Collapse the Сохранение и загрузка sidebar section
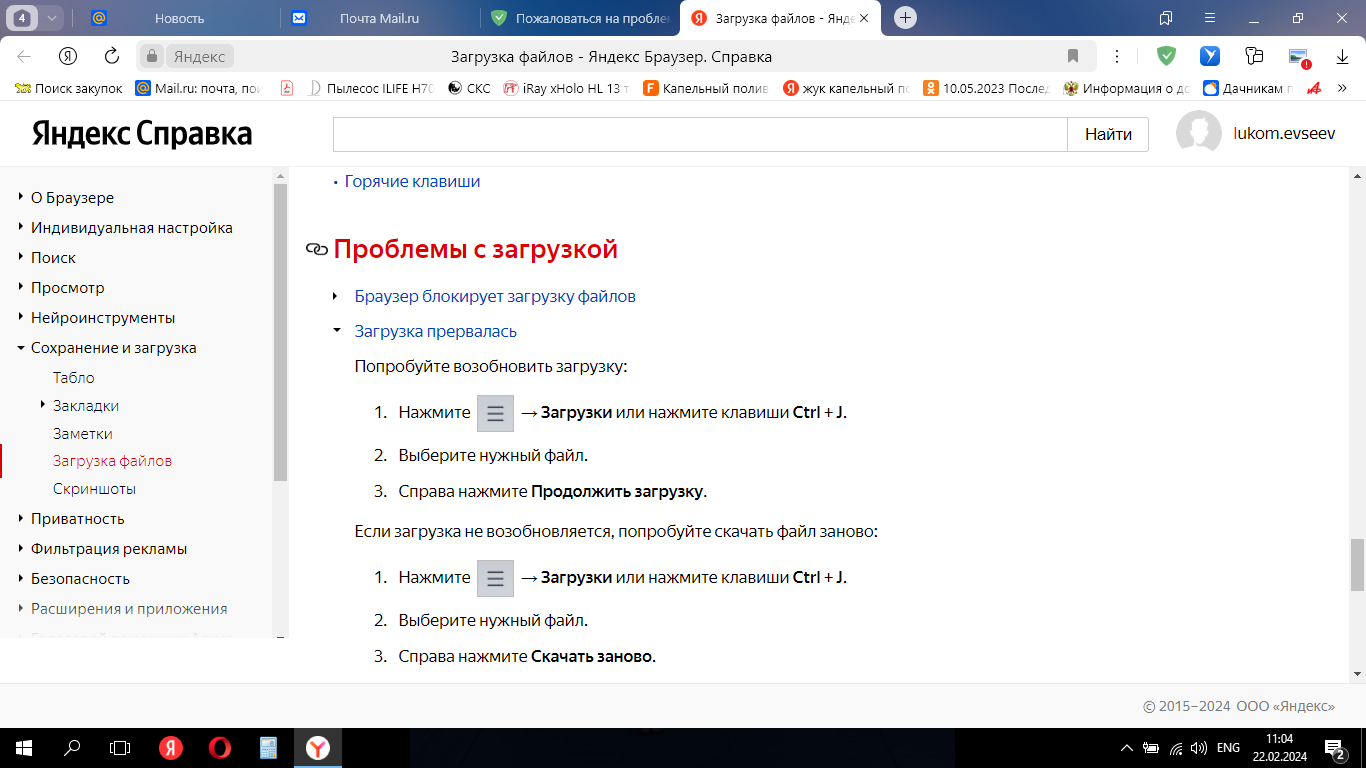This screenshot has height=768, width=1366. pos(113,347)
